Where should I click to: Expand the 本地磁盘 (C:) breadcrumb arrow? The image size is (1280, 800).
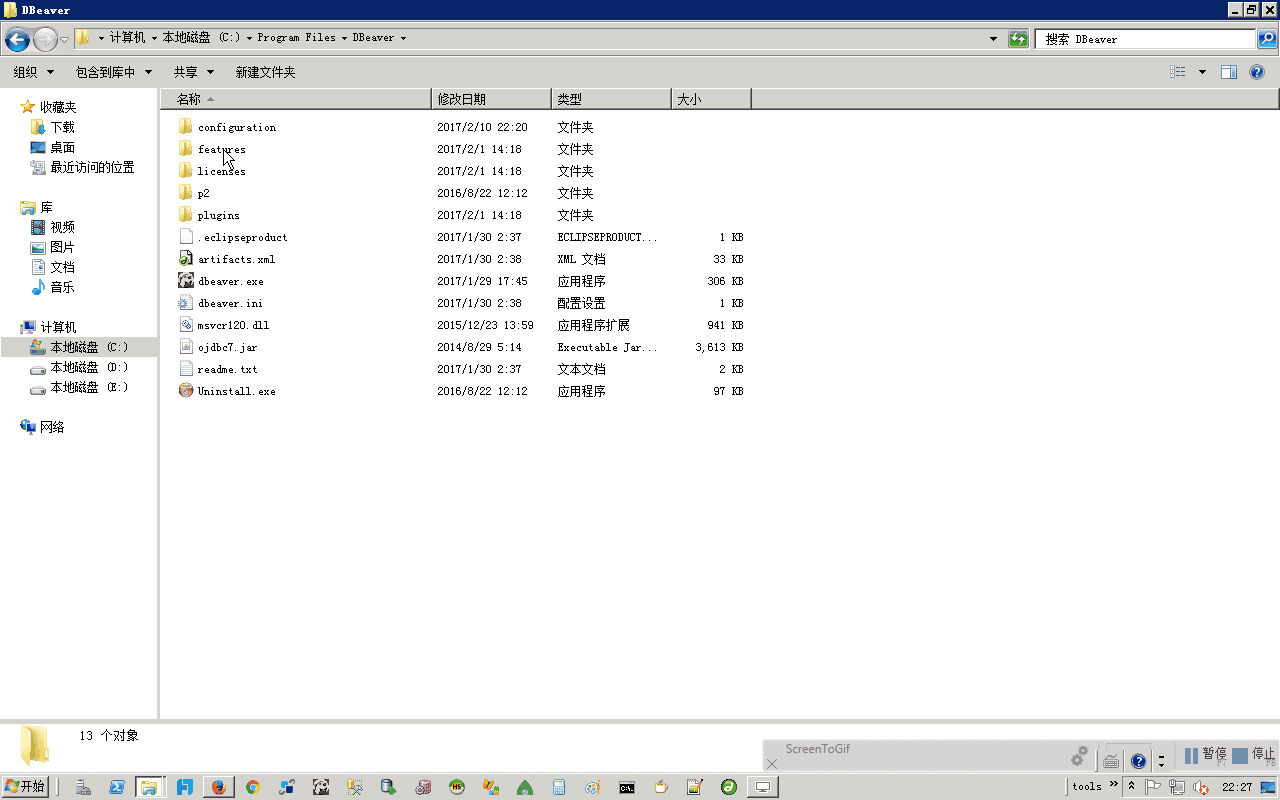coord(249,38)
